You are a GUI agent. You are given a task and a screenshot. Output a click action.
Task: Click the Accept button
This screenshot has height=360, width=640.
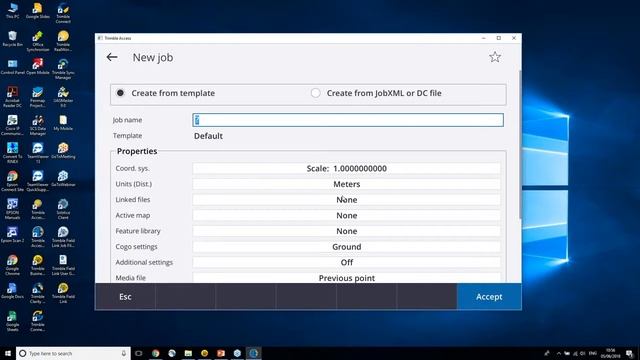coord(489,297)
